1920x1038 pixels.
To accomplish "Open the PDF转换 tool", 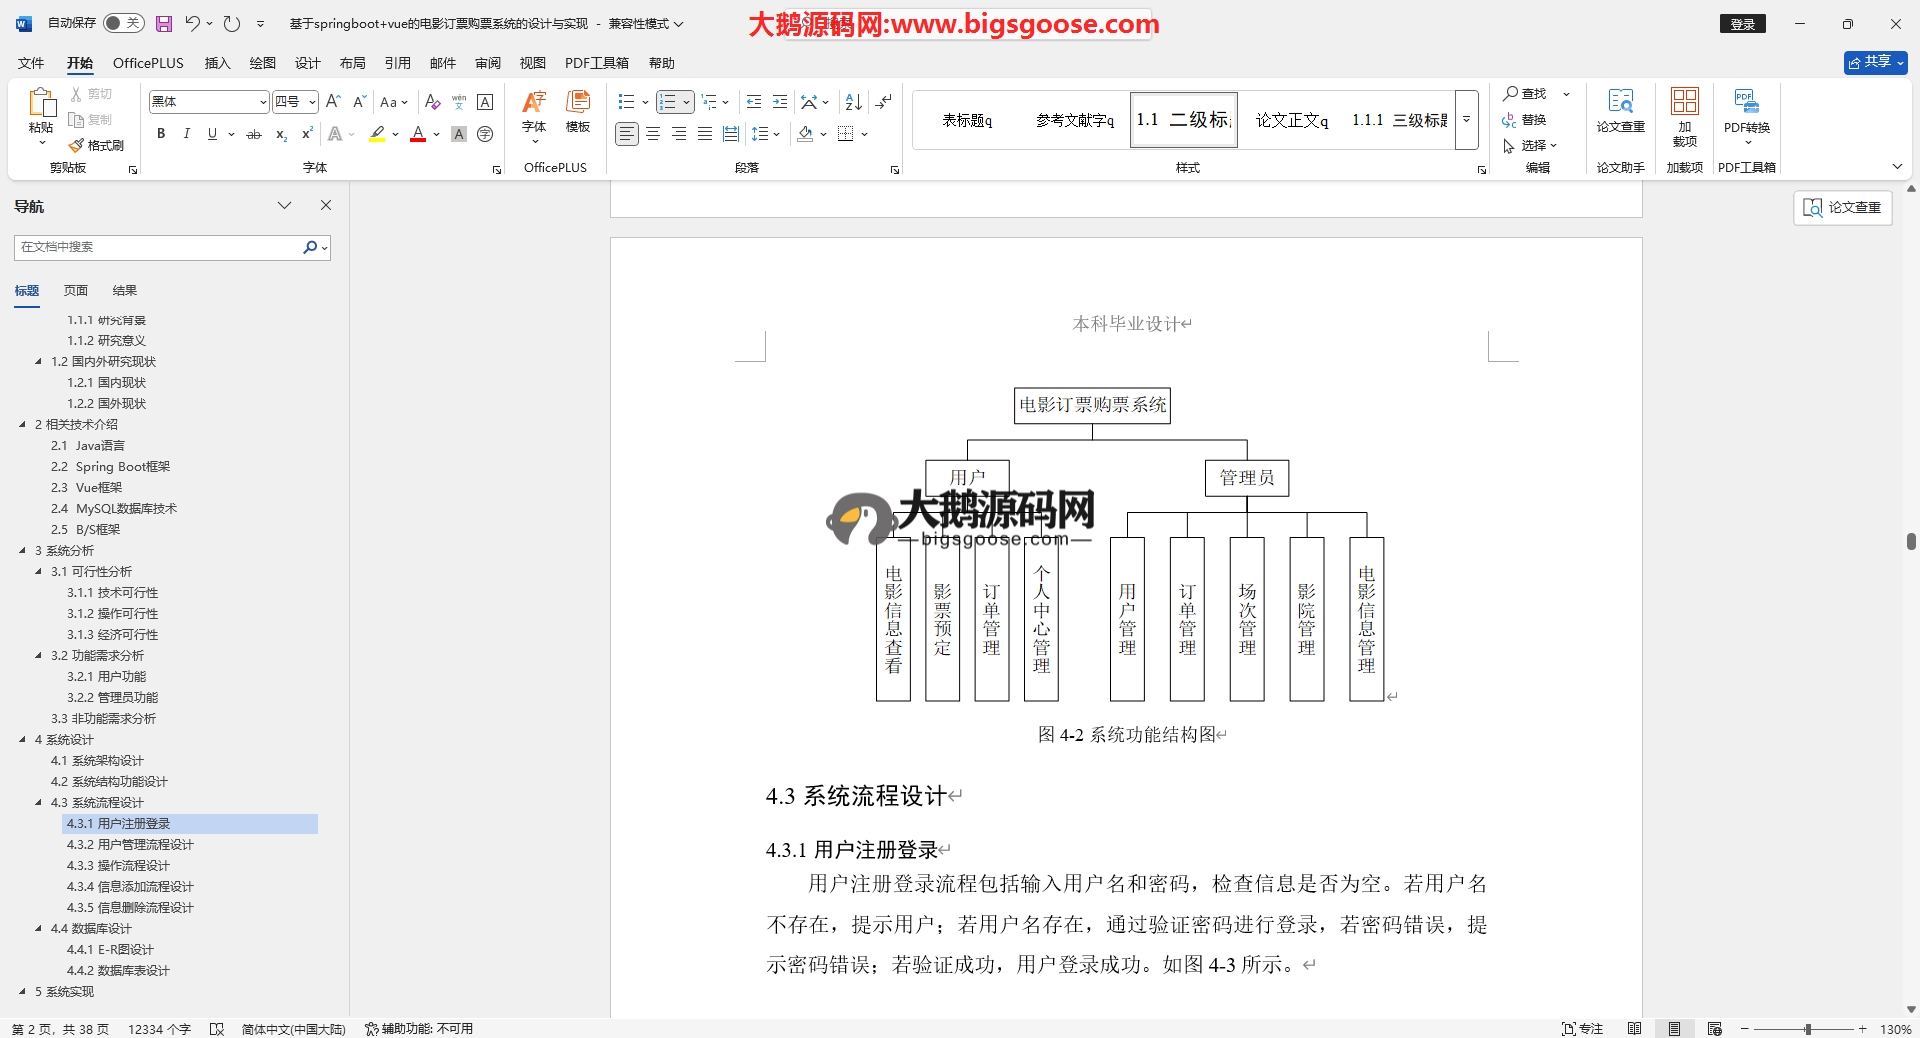I will 1746,112.
